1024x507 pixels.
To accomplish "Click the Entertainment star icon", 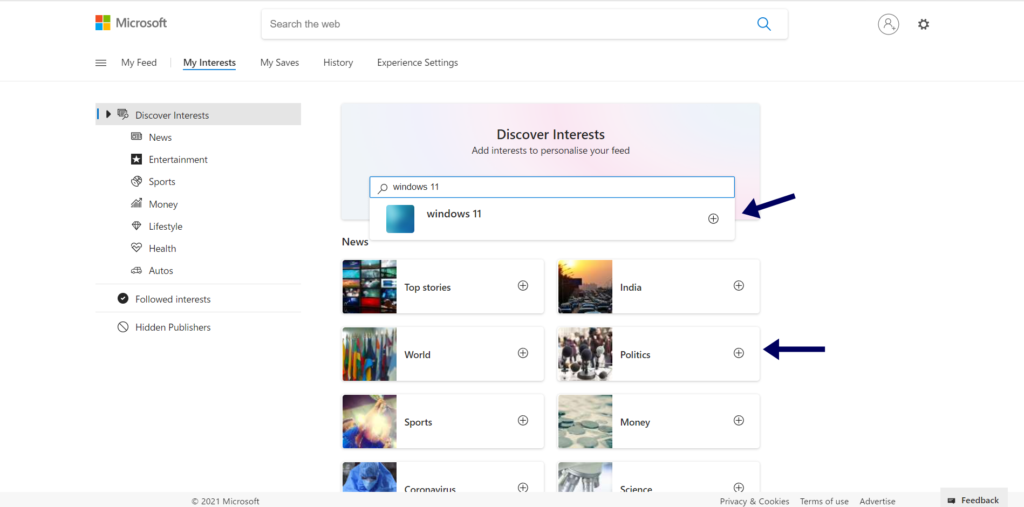I will [136, 159].
